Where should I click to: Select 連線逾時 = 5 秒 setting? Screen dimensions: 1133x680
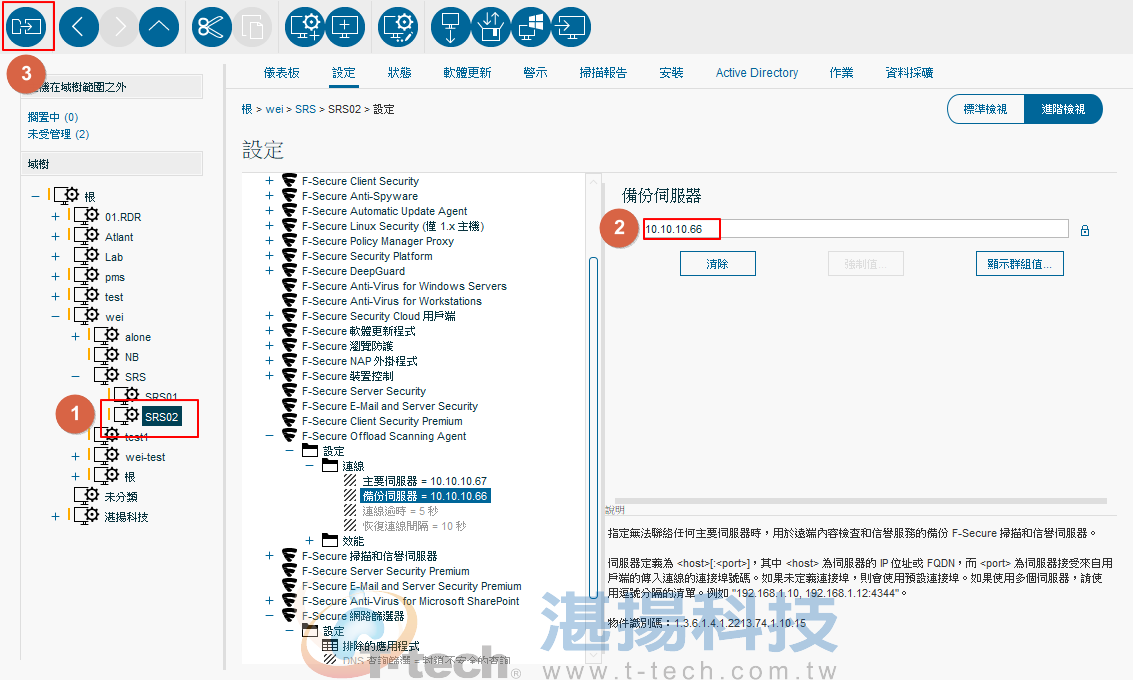[400, 511]
